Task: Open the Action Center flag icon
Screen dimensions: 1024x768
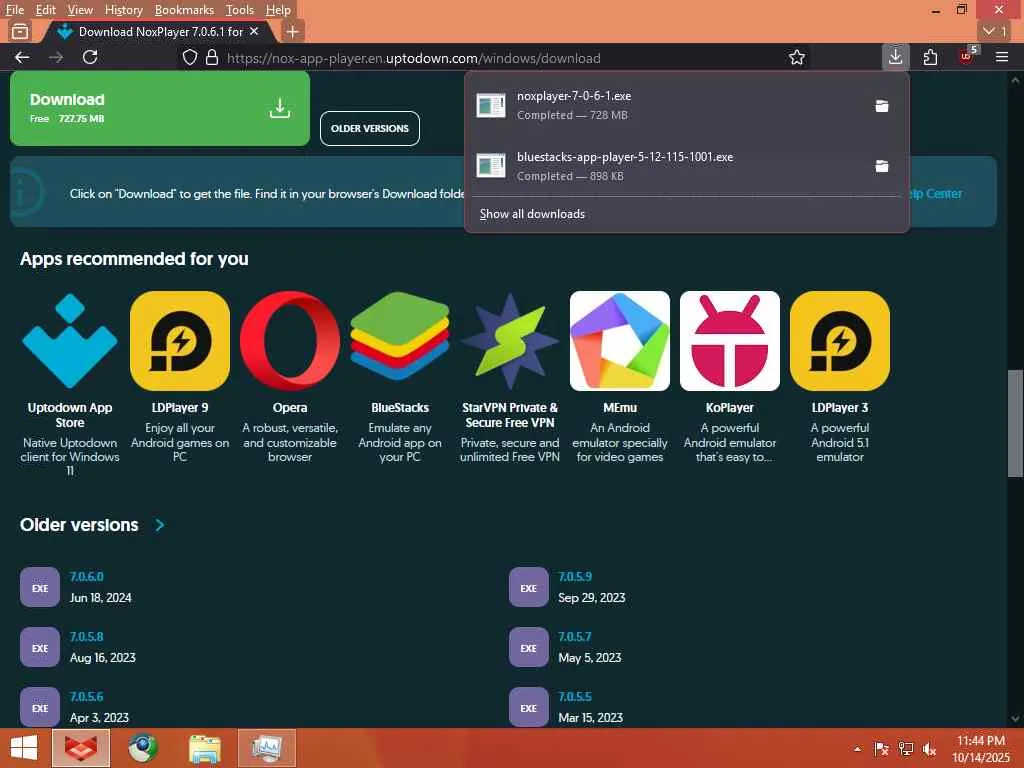Action: 882,749
